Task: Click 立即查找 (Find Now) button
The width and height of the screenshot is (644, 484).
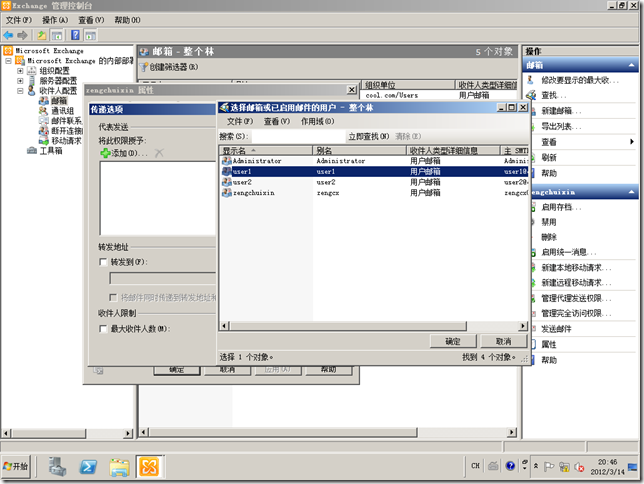Action: click(368, 136)
